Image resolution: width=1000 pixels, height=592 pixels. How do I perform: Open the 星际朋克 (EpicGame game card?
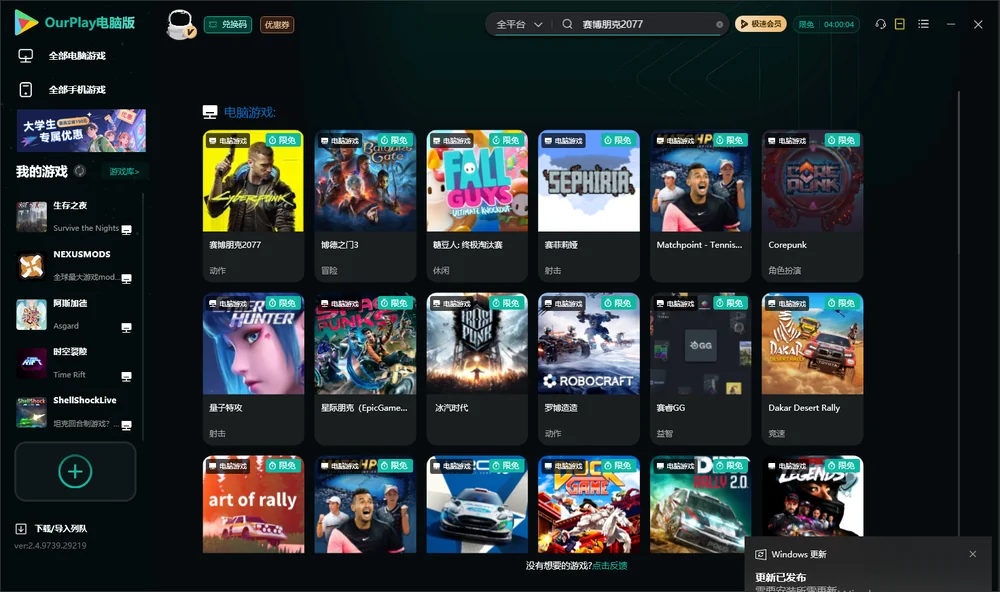(x=365, y=369)
